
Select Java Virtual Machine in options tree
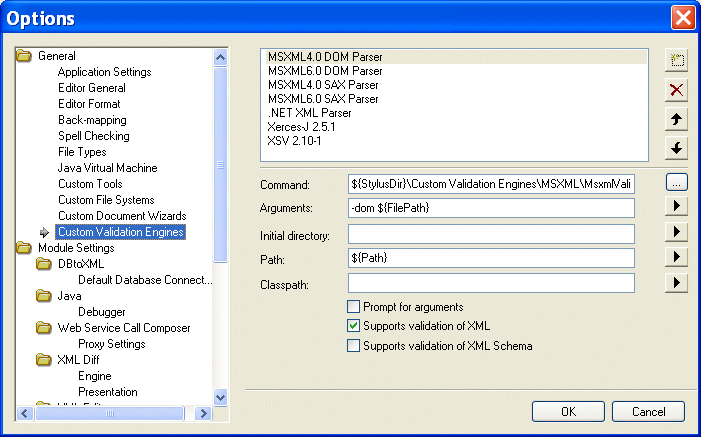pos(107,168)
